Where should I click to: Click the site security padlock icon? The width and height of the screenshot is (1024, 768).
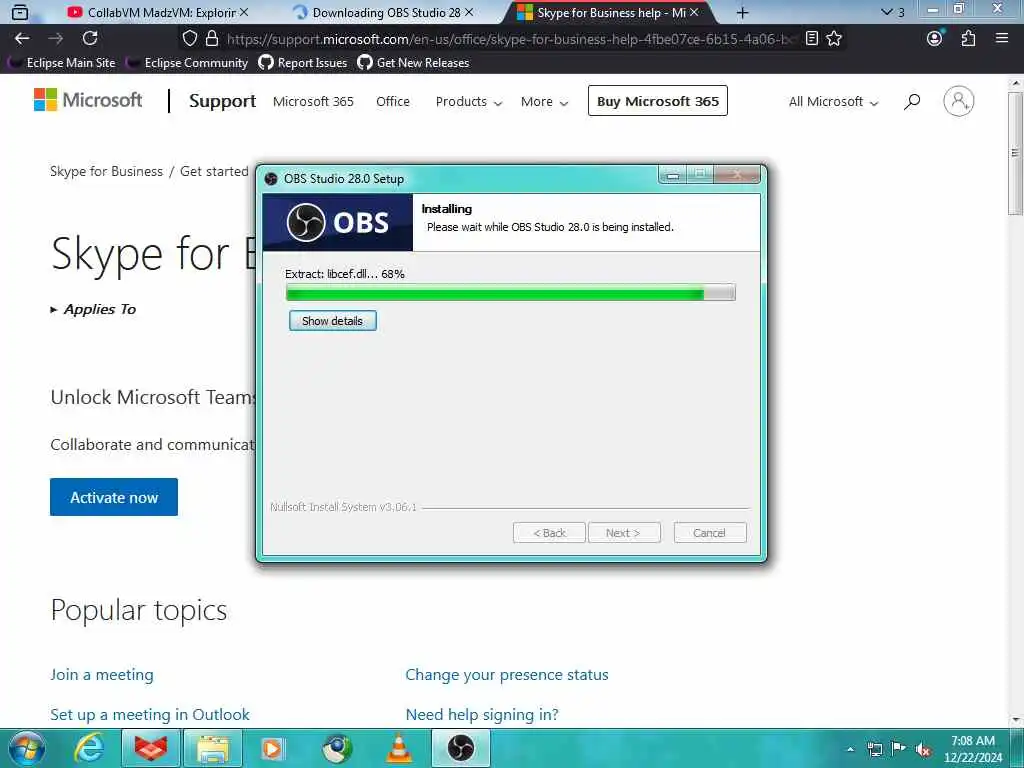[x=212, y=39]
